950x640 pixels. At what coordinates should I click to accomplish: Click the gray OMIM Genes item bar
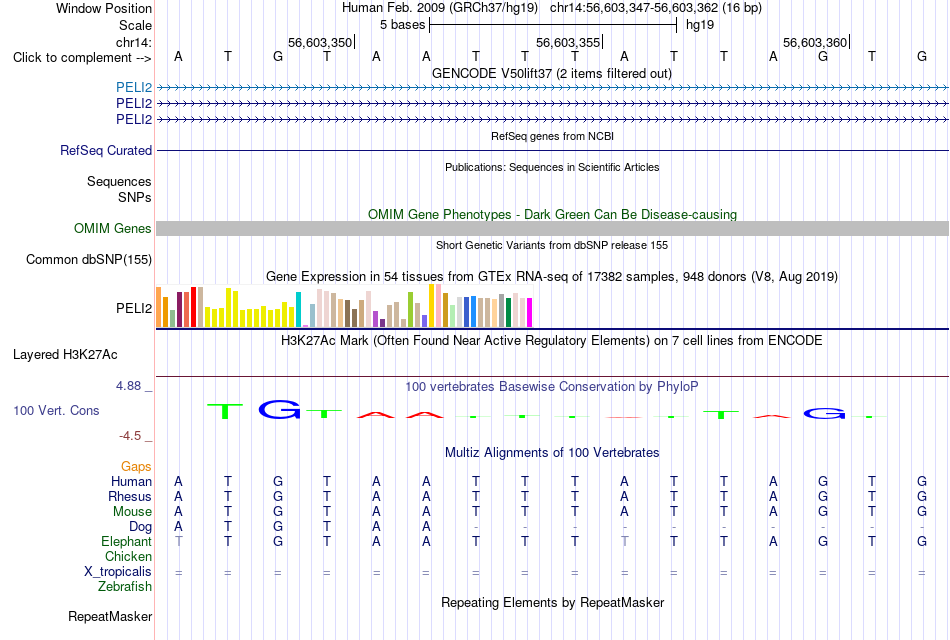552,228
